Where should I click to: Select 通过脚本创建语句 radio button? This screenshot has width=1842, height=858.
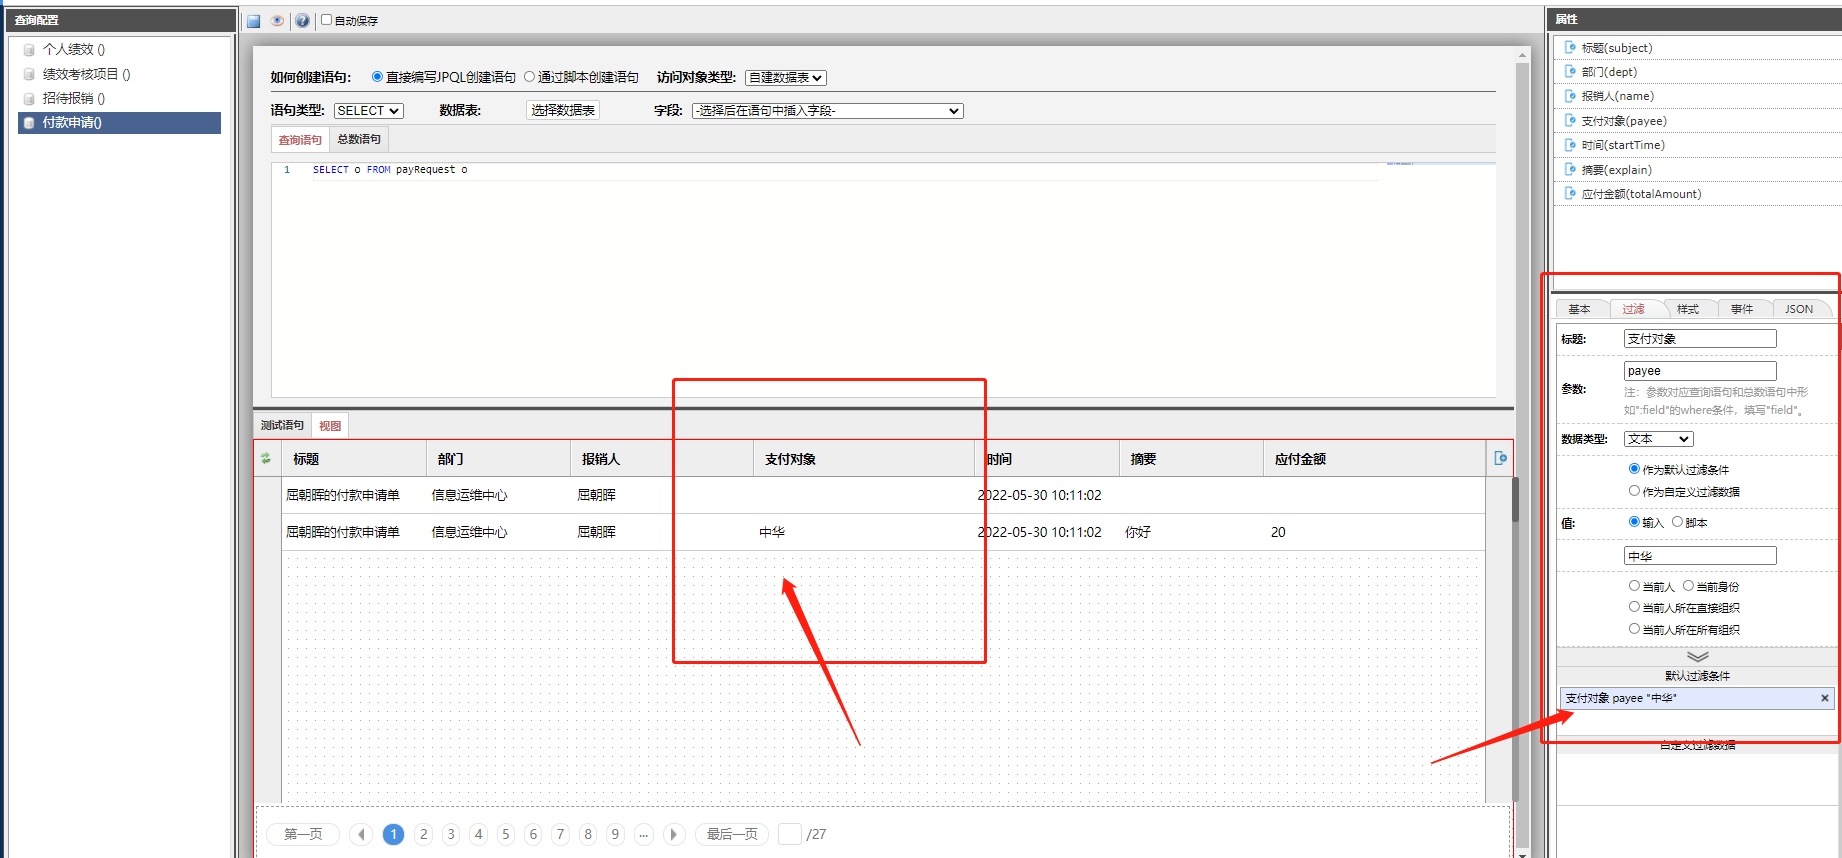[530, 77]
